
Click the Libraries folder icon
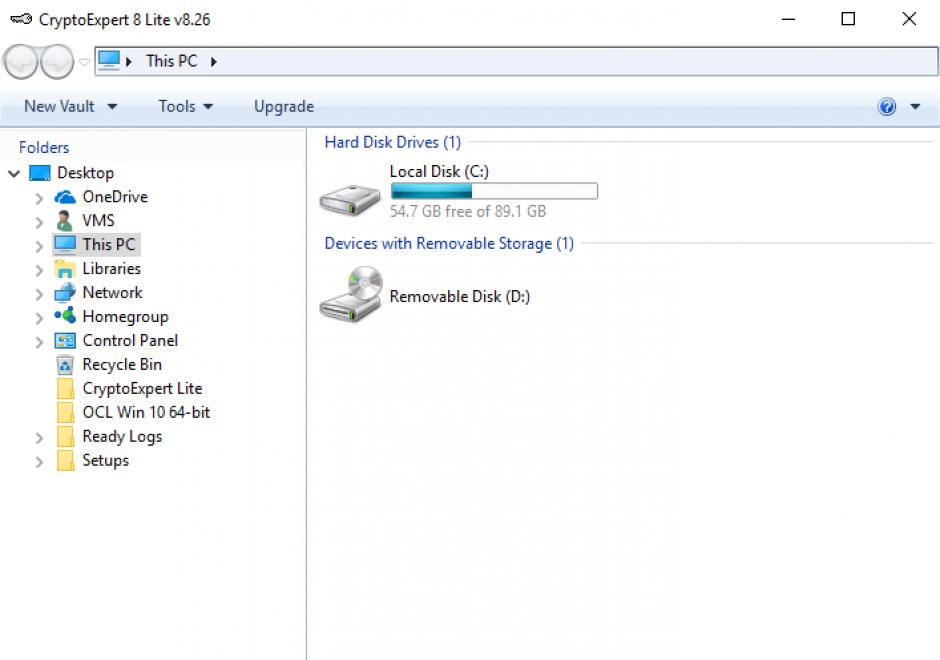pos(65,269)
